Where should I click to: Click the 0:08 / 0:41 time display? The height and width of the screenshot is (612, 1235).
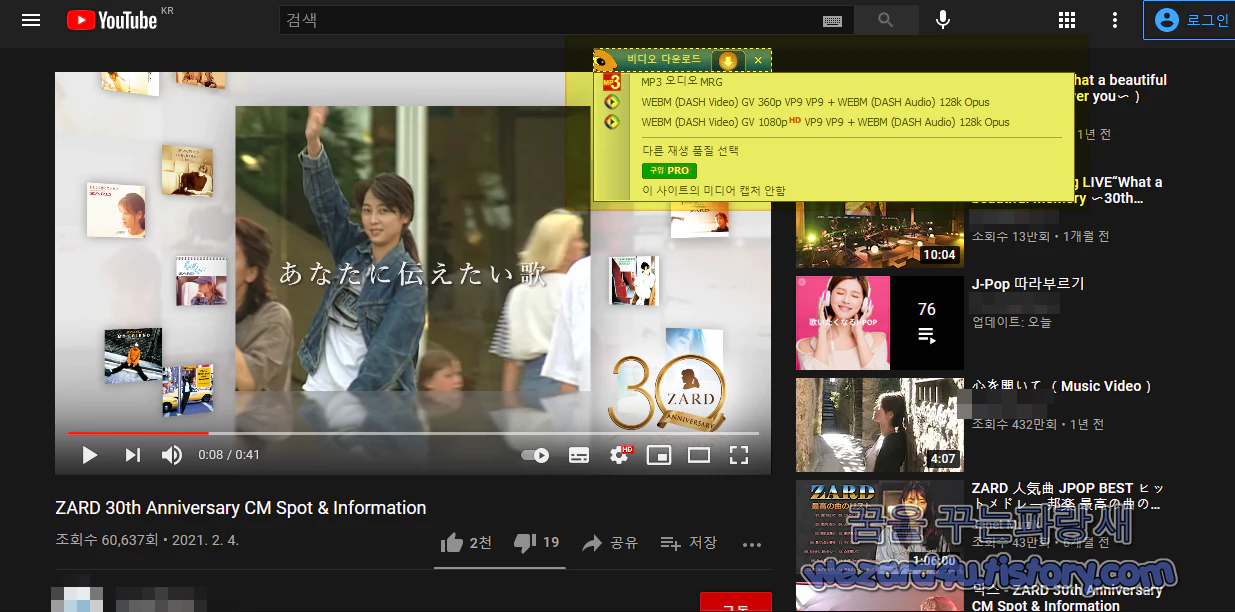click(x=229, y=455)
